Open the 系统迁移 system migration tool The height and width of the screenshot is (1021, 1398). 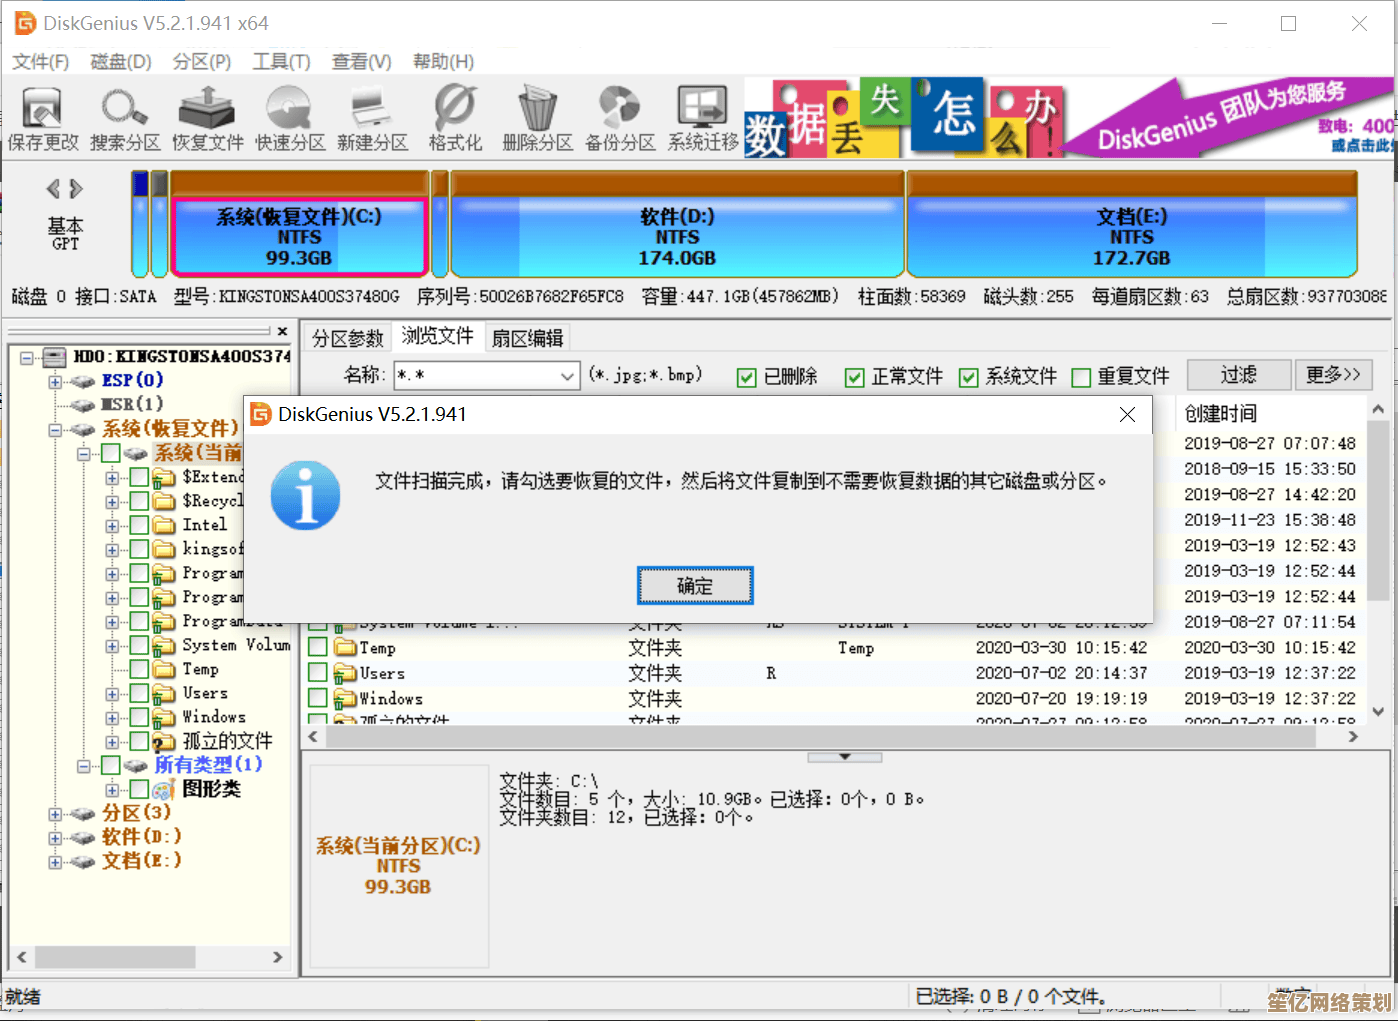[702, 118]
